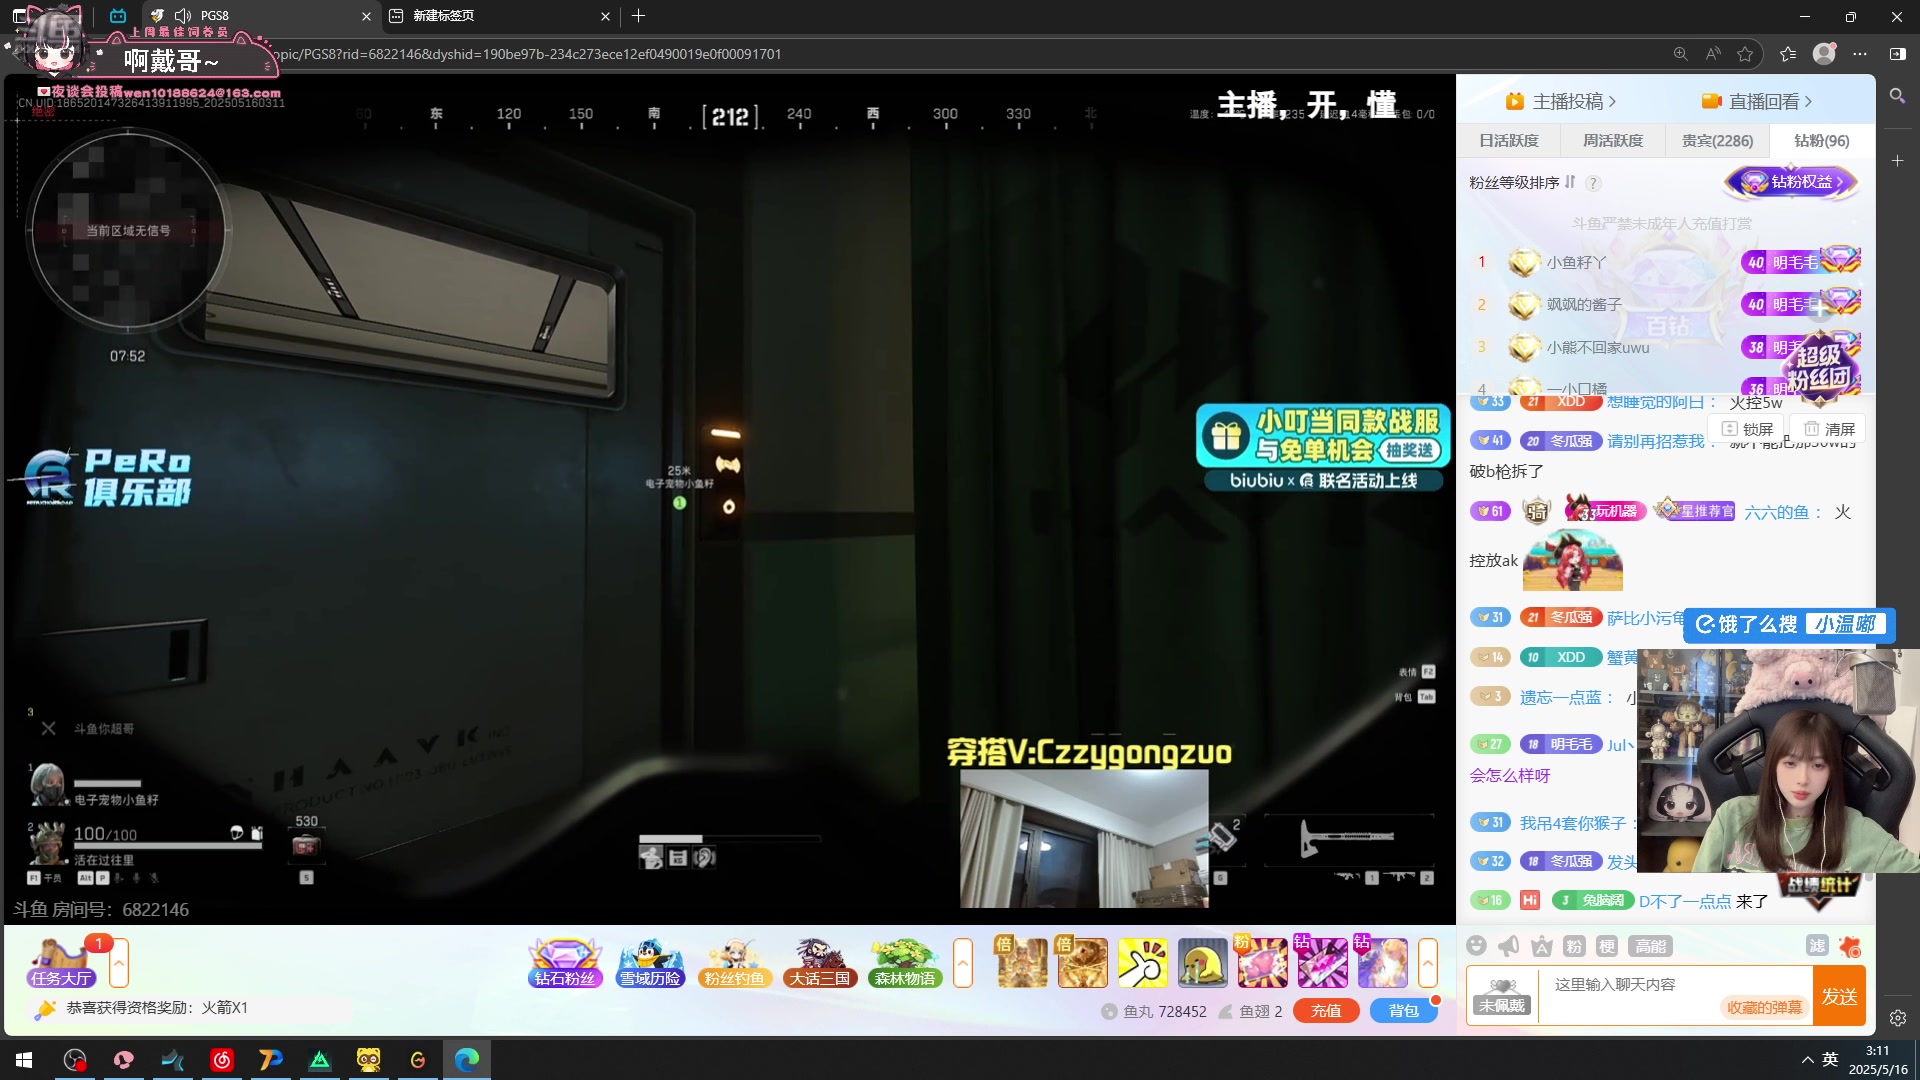
Task: Click the 梗 meme chat icon
Action: (1607, 946)
